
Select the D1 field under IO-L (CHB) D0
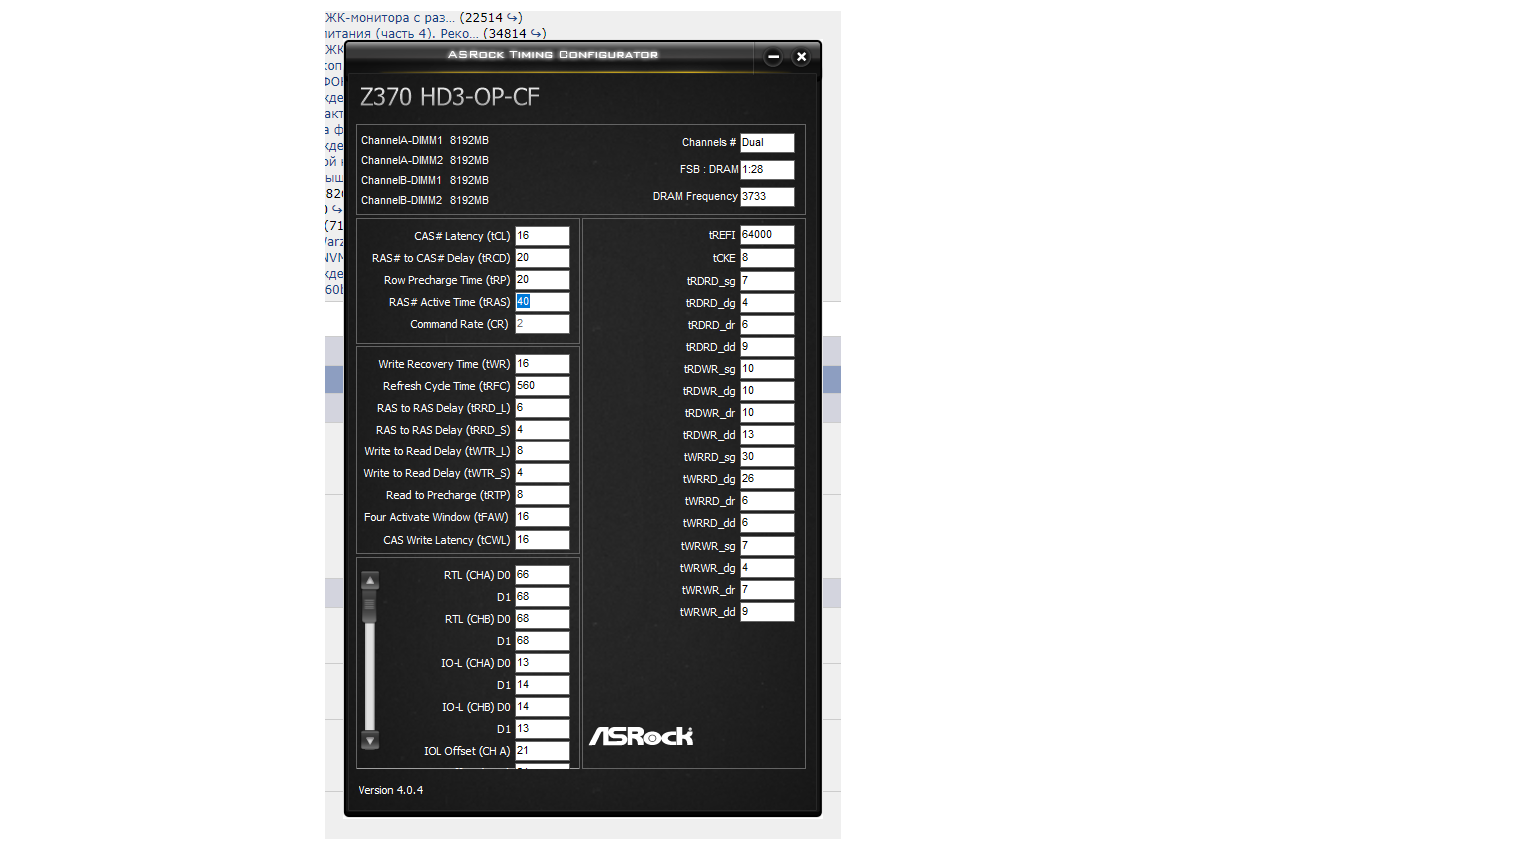coord(542,729)
